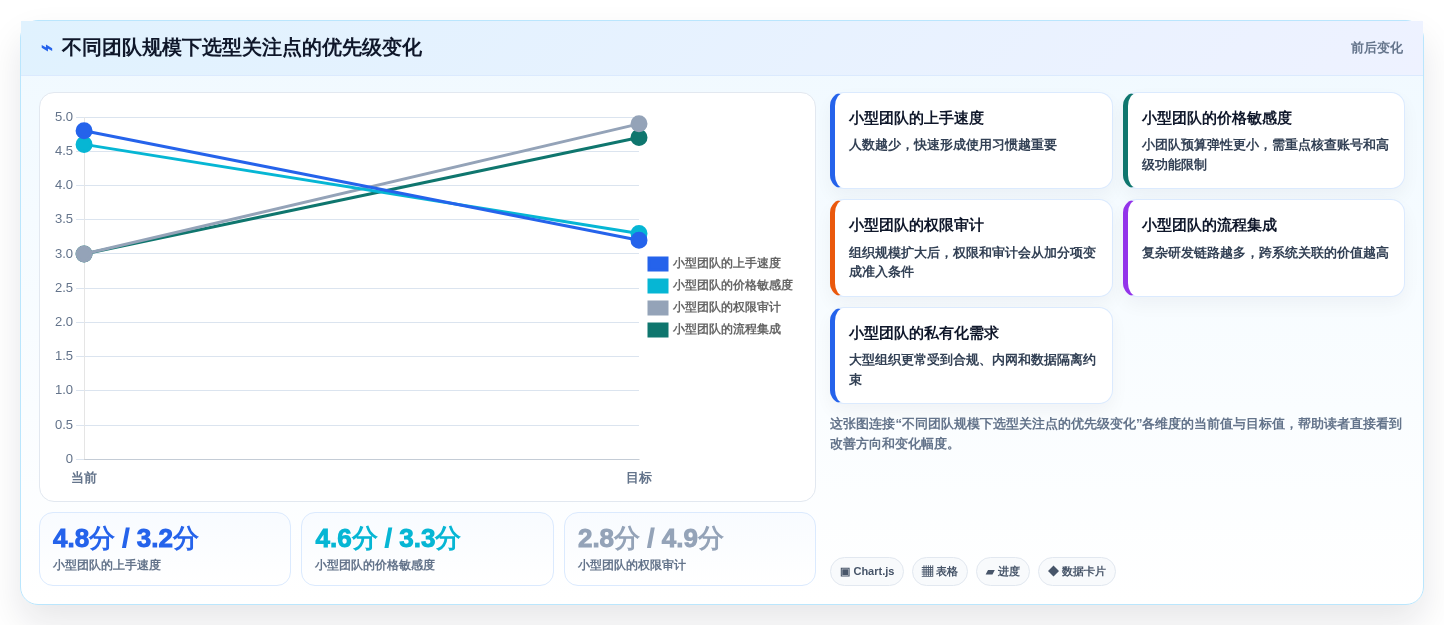
Task: Click the 2.5 y-axis label
Action: click(x=64, y=288)
